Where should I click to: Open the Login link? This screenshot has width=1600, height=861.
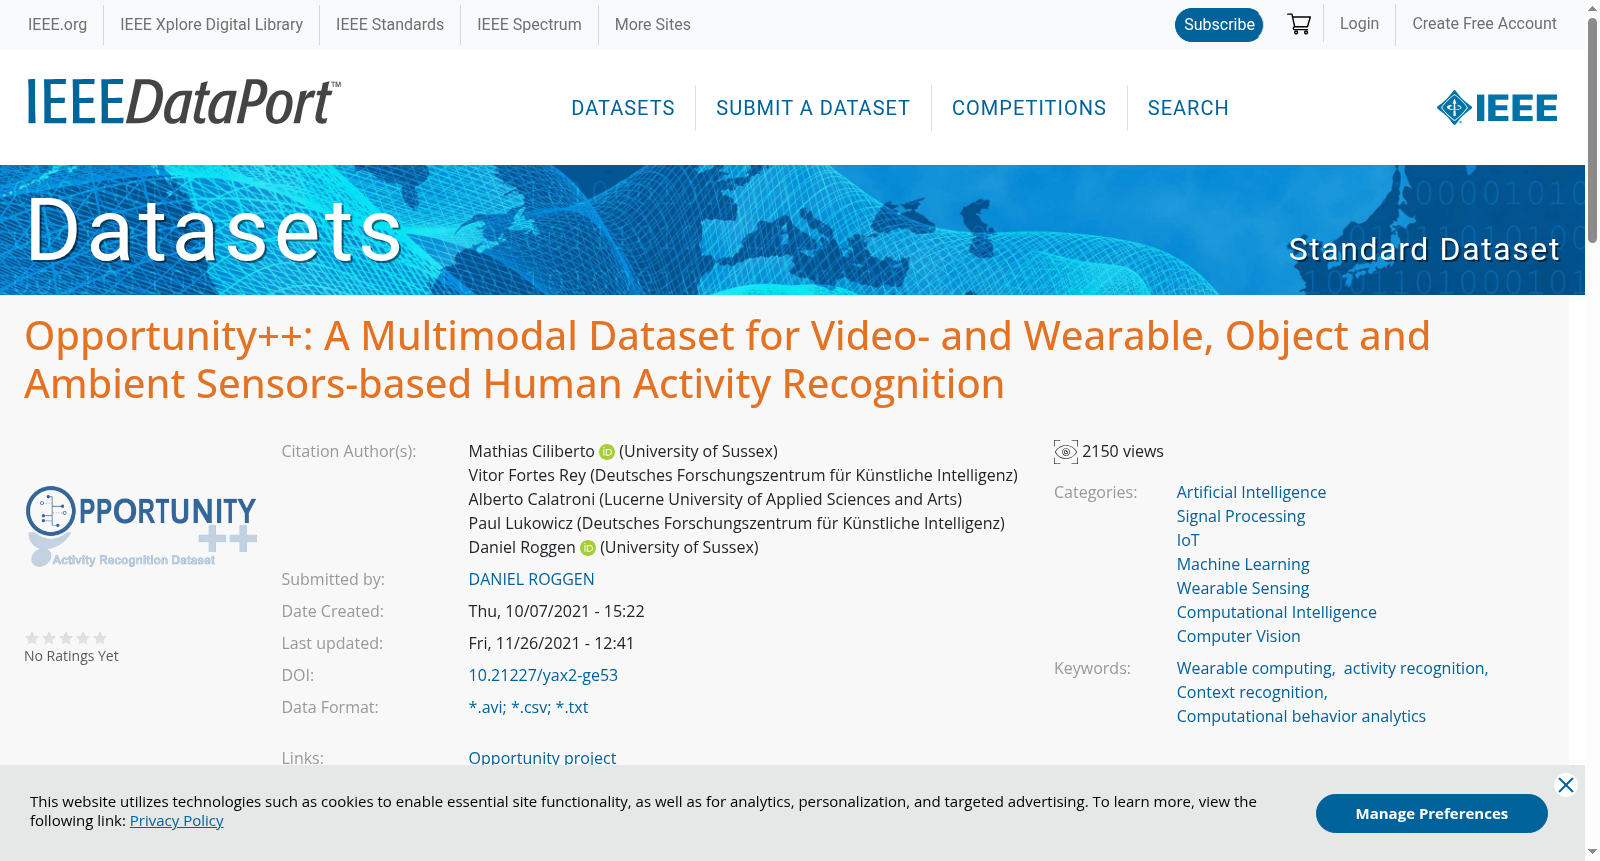tap(1359, 24)
